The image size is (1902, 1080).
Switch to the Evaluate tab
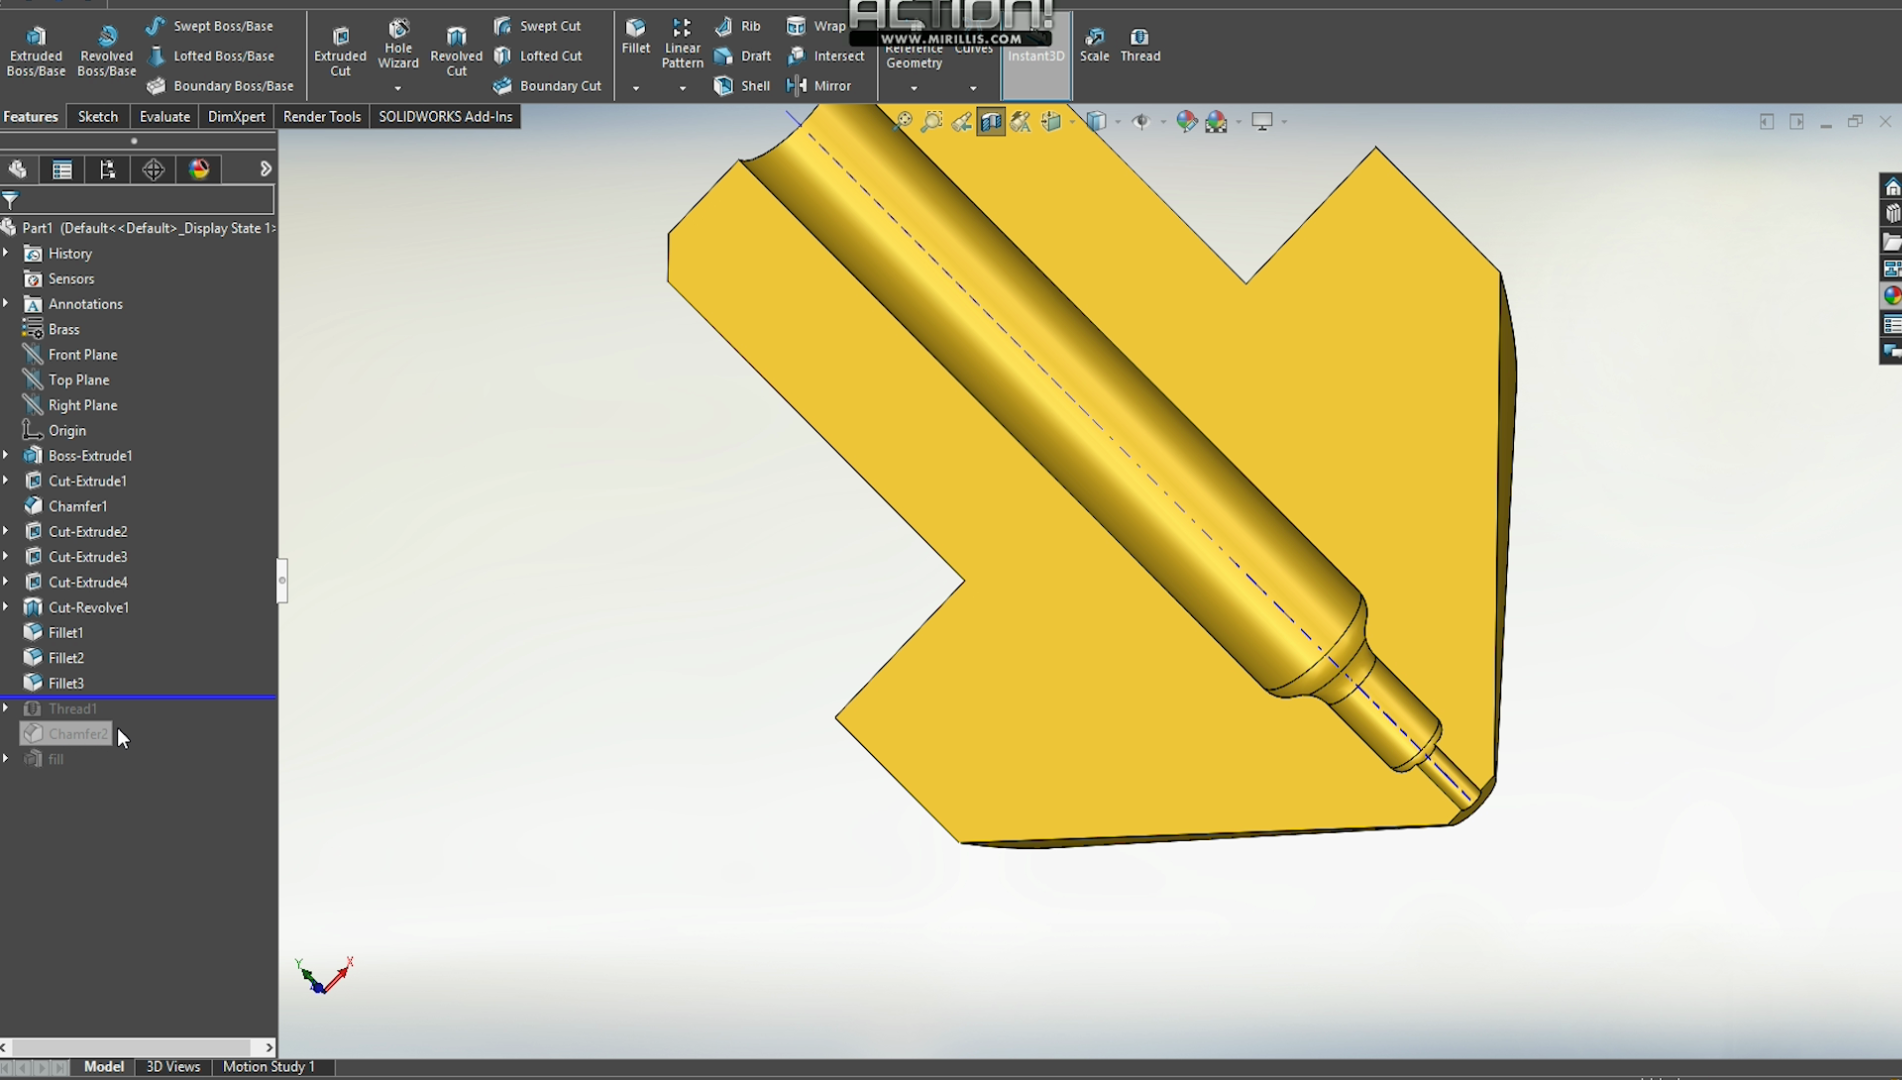(x=165, y=116)
